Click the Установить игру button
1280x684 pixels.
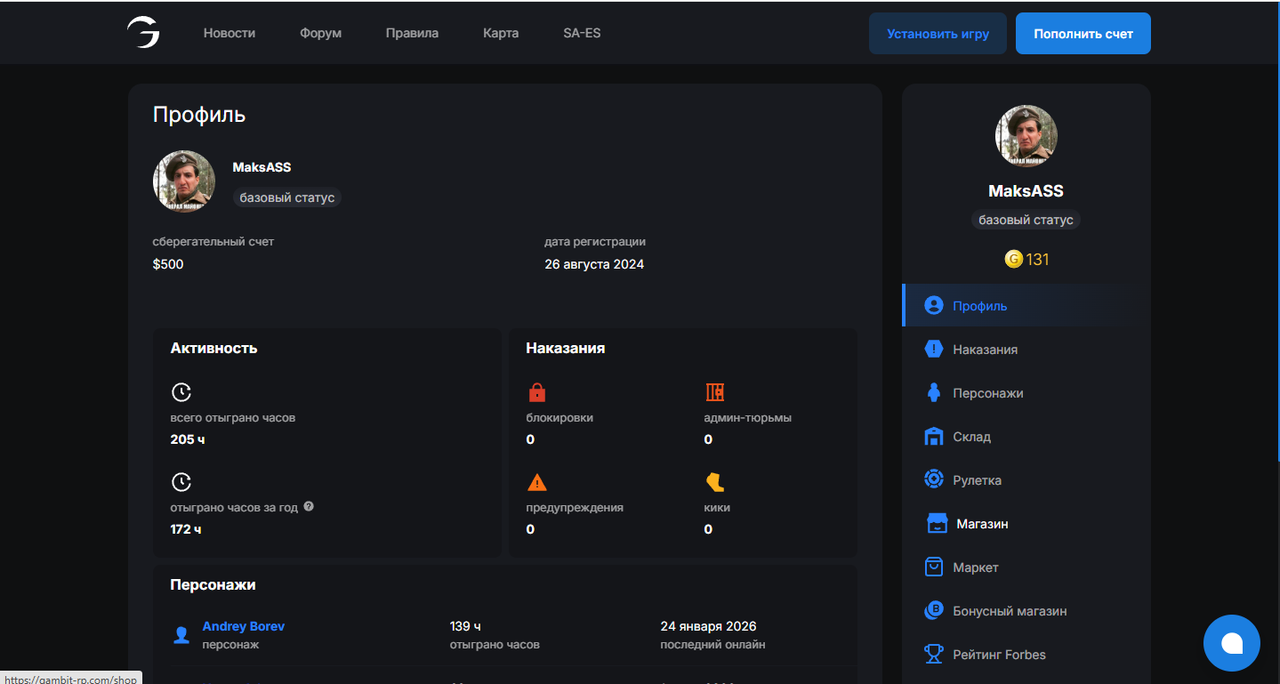coord(938,33)
